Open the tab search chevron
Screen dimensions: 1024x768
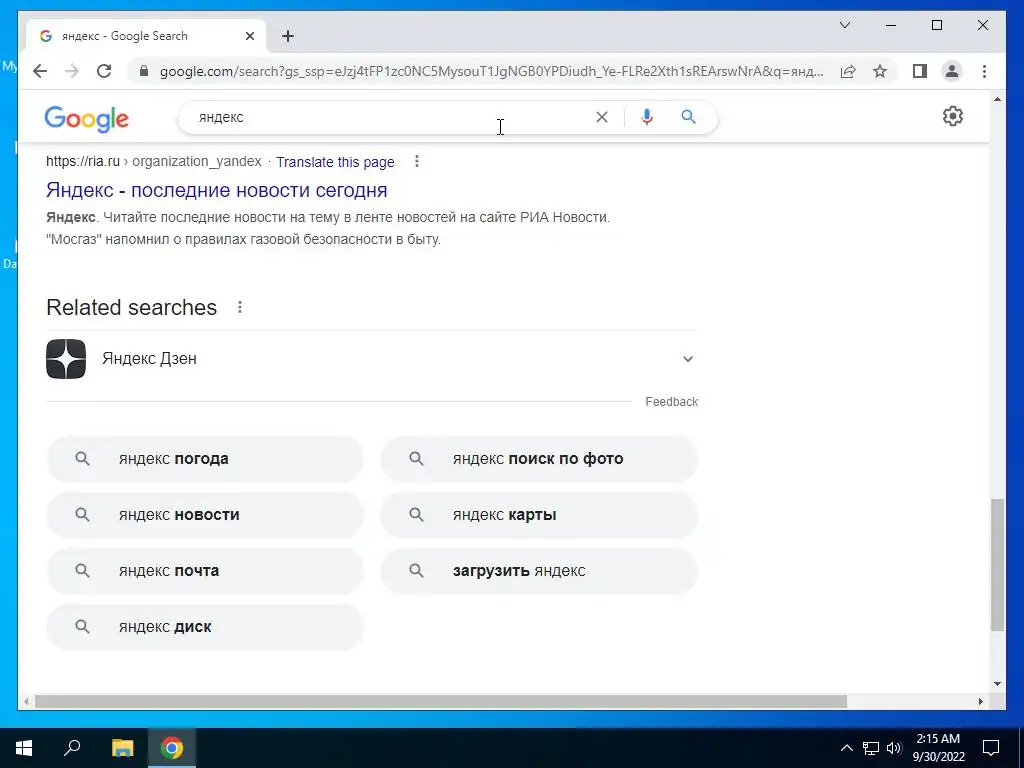coord(844,25)
